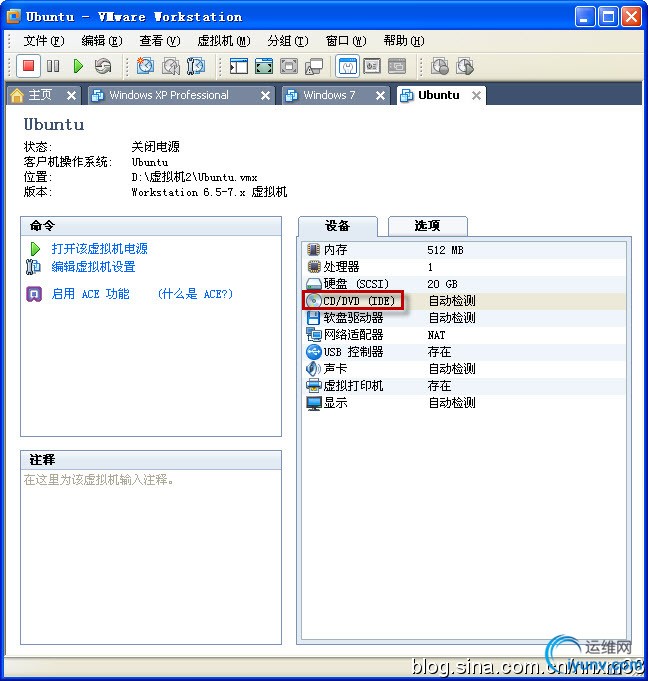Minimize the VMware Workstation window
Image resolution: width=648 pixels, height=681 pixels.
coord(585,17)
